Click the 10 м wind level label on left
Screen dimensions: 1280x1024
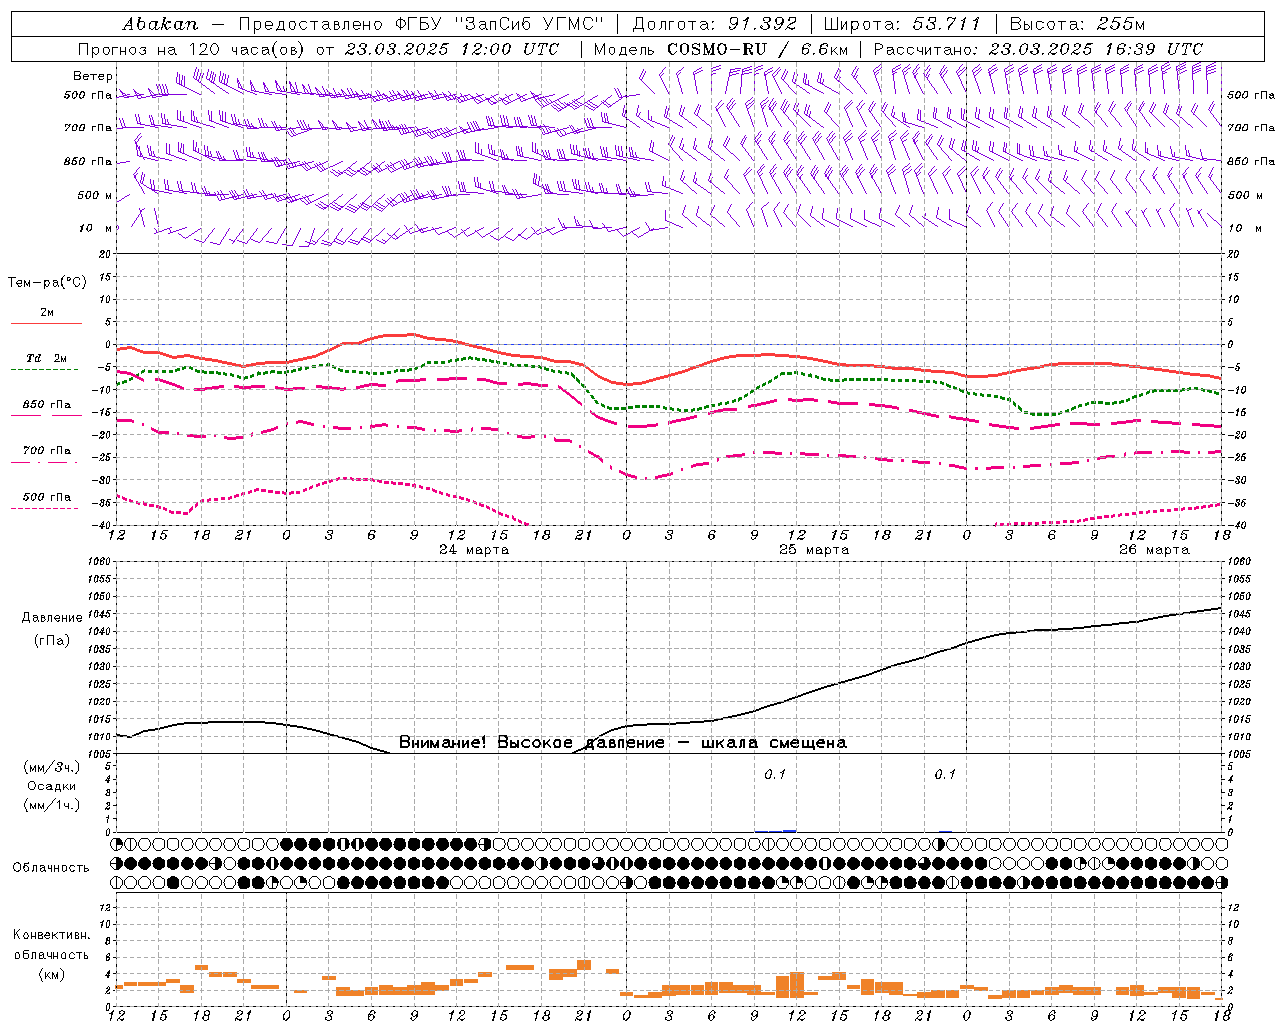(x=96, y=228)
